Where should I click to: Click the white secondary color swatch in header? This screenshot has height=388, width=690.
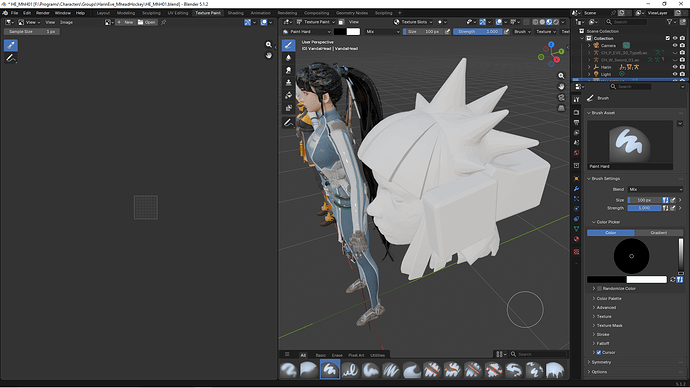[353, 32]
